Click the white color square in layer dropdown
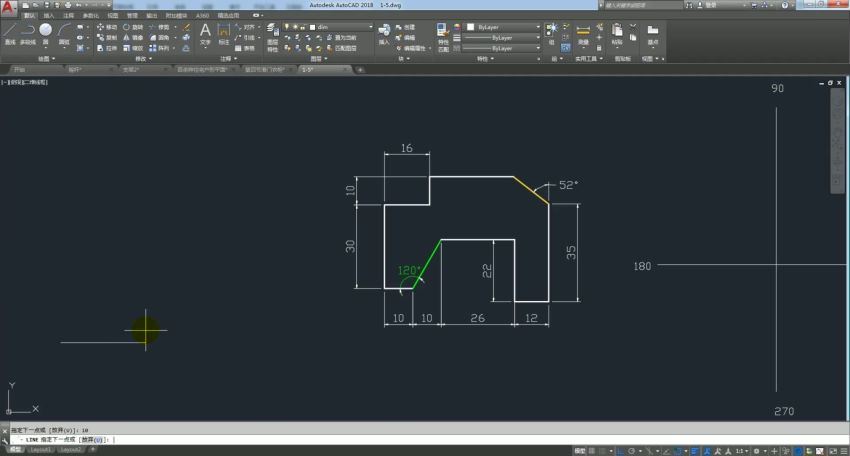 [x=312, y=27]
